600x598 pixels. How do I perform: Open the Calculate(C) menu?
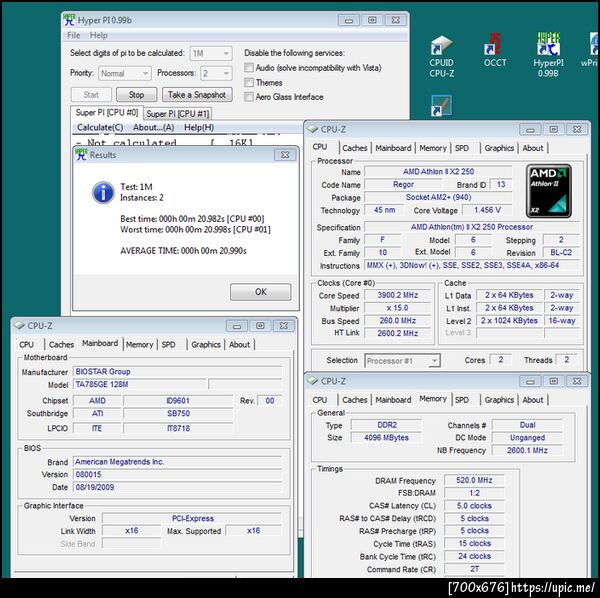click(100, 127)
